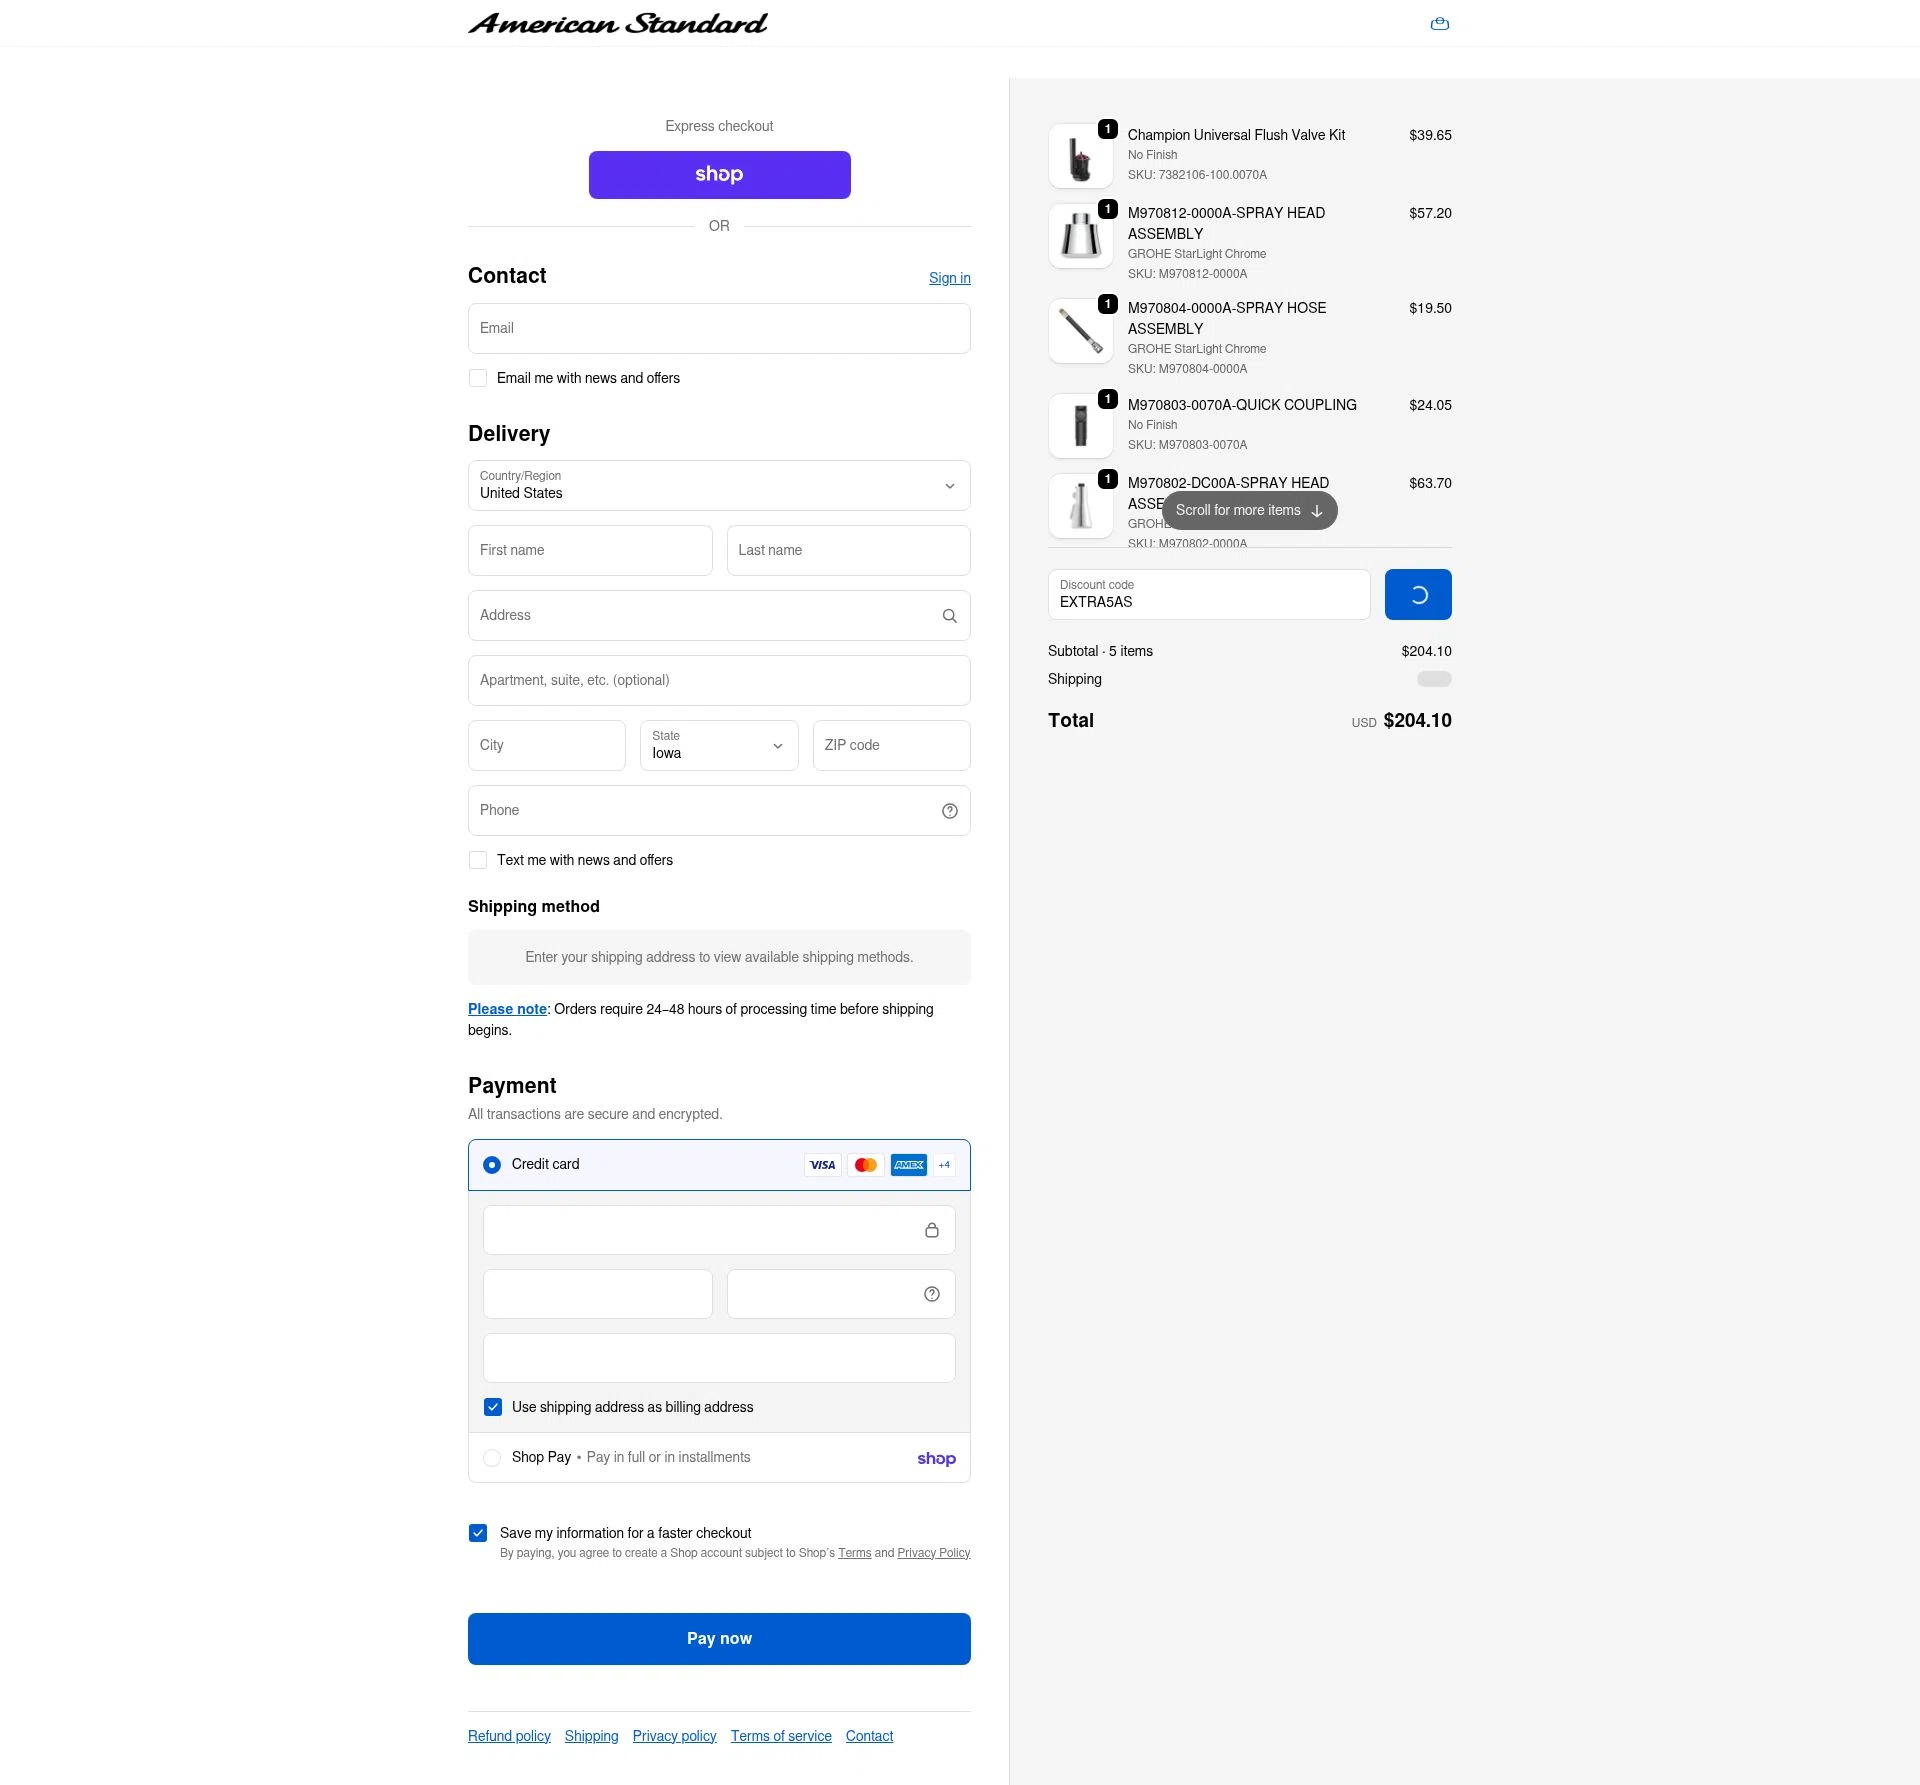Uncheck Use shipping address as billing address
Image resolution: width=1920 pixels, height=1785 pixels.
point(493,1407)
